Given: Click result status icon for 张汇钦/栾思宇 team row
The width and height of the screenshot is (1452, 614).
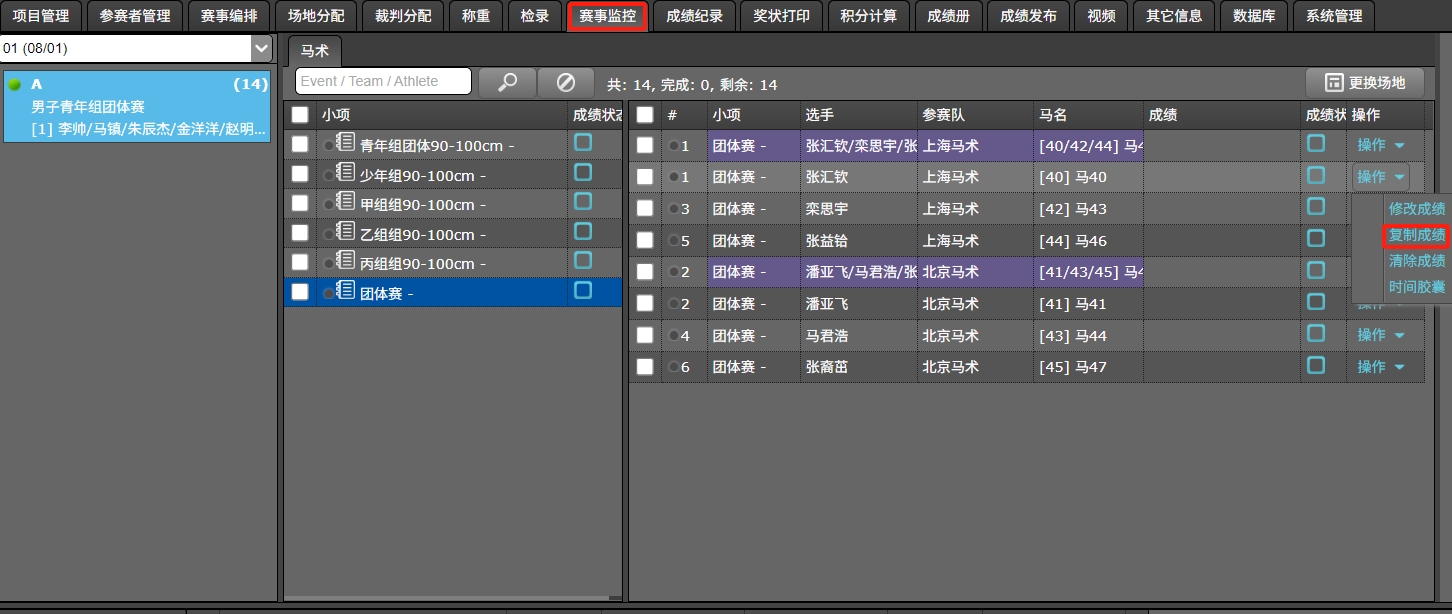Looking at the screenshot, I should pyautogui.click(x=1316, y=144).
